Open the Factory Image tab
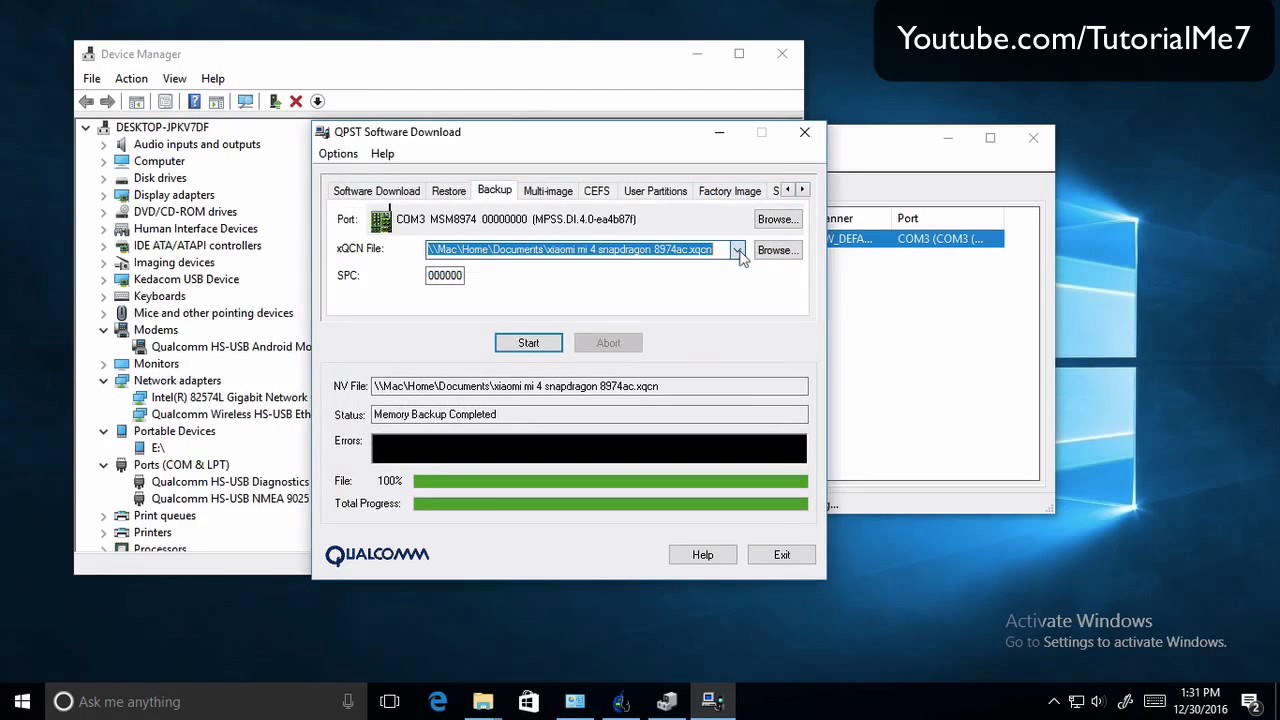1280x720 pixels. pyautogui.click(x=730, y=191)
